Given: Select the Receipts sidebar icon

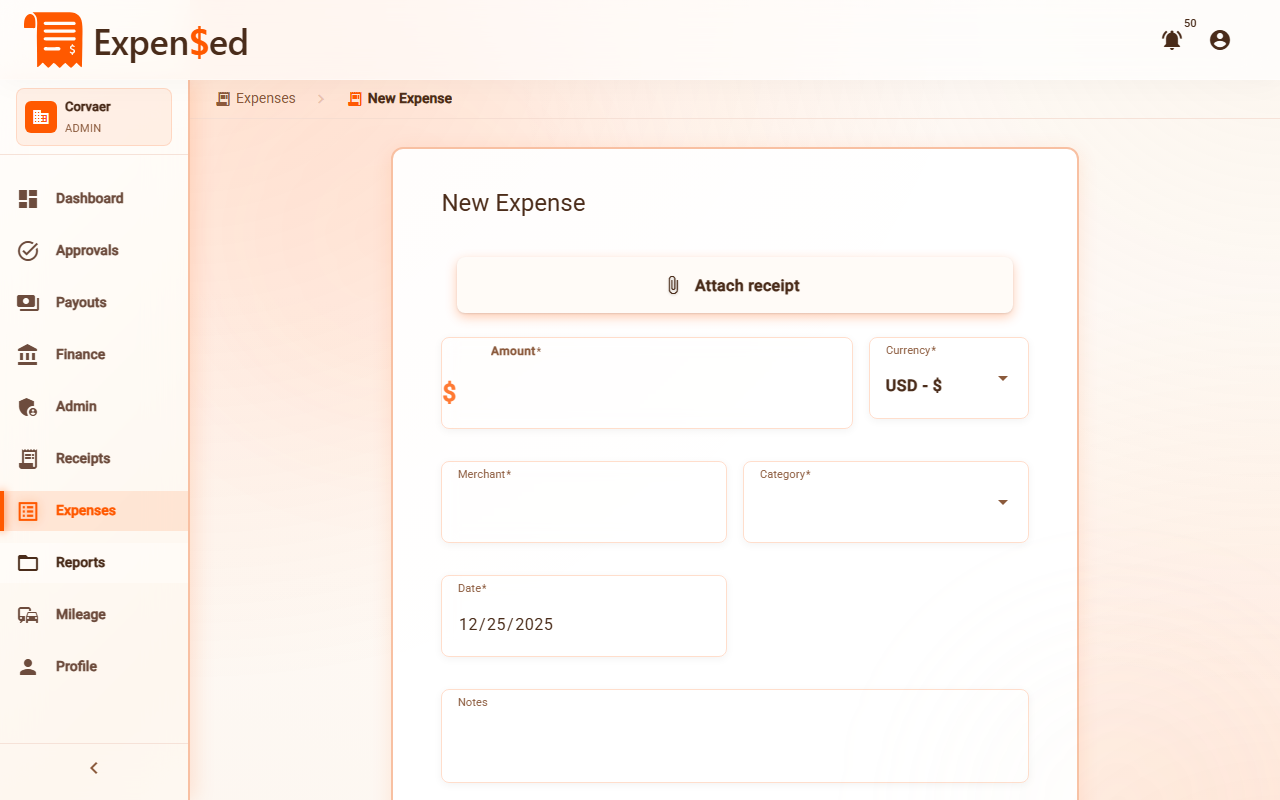Looking at the screenshot, I should coord(28,458).
